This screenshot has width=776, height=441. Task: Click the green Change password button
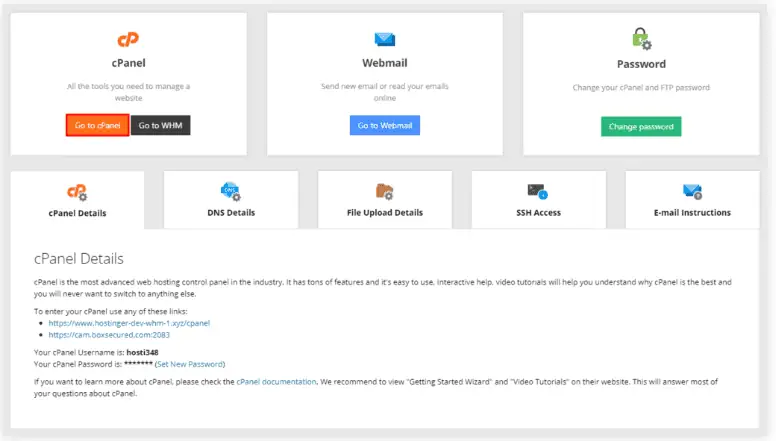641,126
